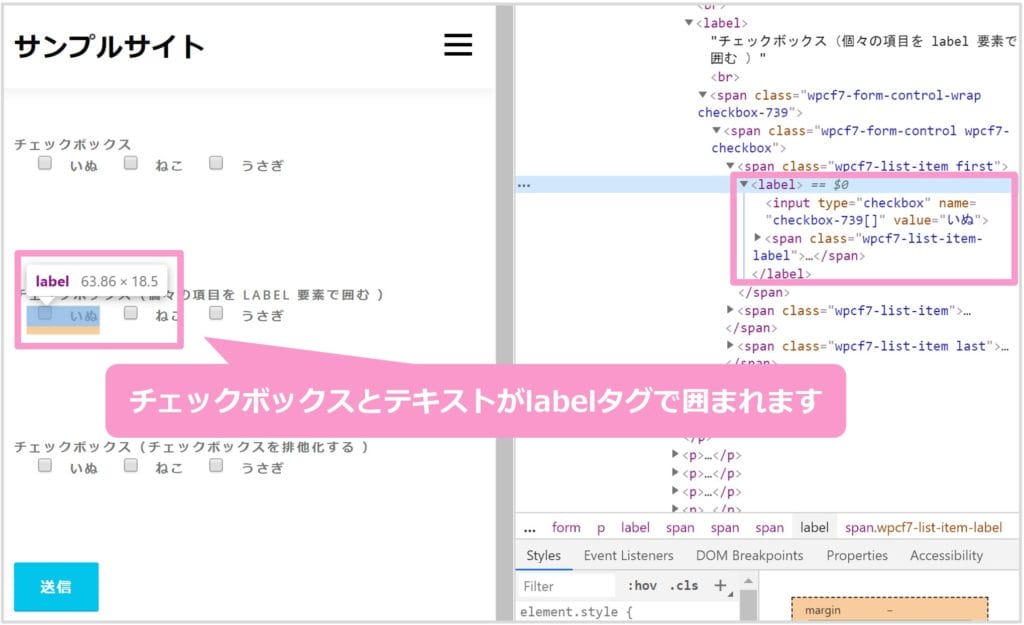1024x625 pixels.
Task: Click the 送信 submit button
Action: [56, 586]
